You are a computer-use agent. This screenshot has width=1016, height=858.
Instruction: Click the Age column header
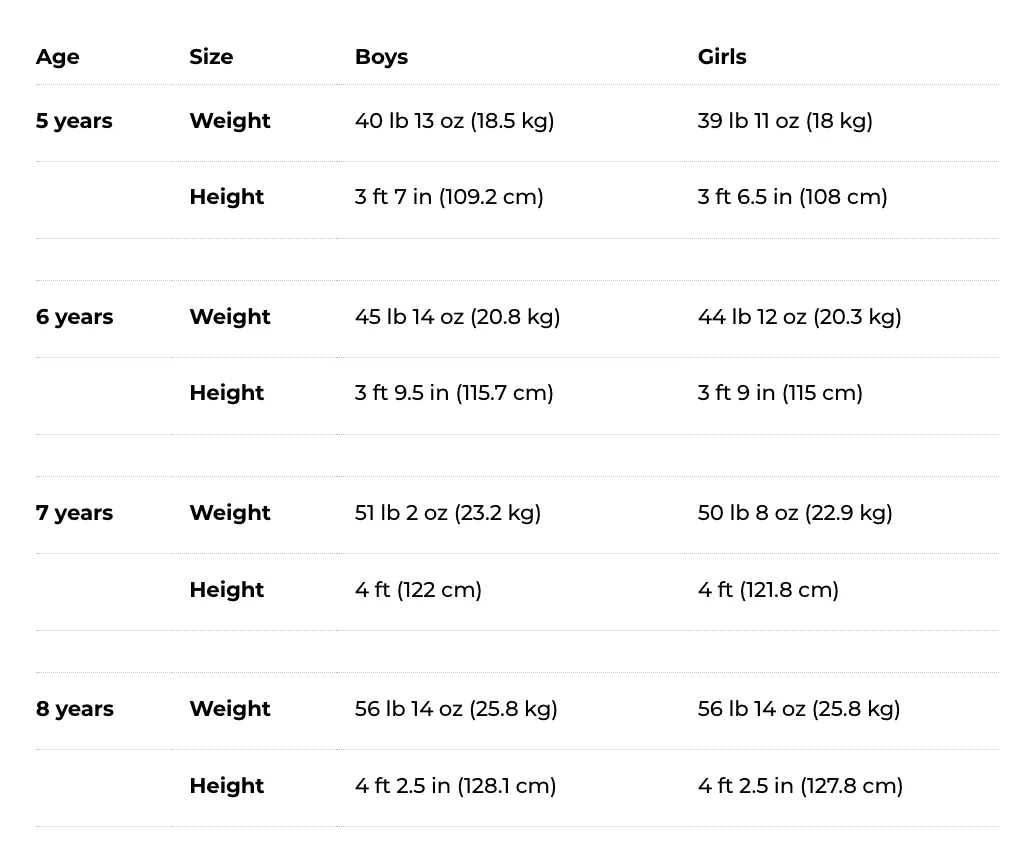(x=58, y=57)
